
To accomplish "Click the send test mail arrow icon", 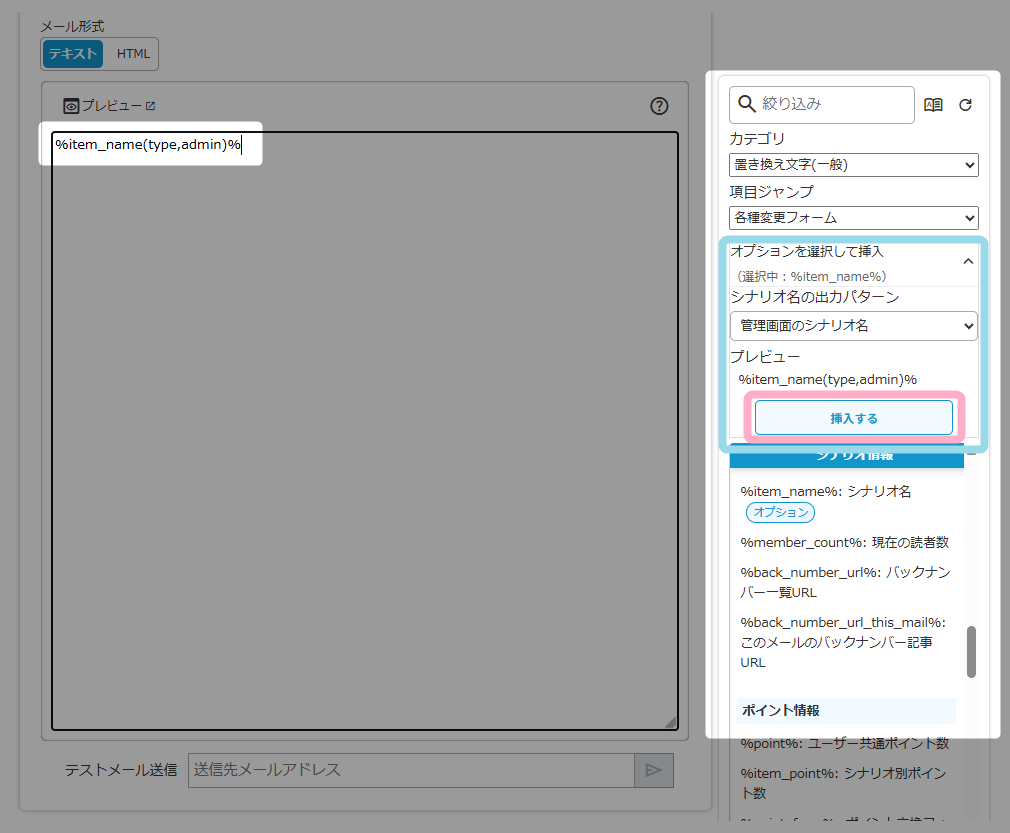I will [x=653, y=770].
